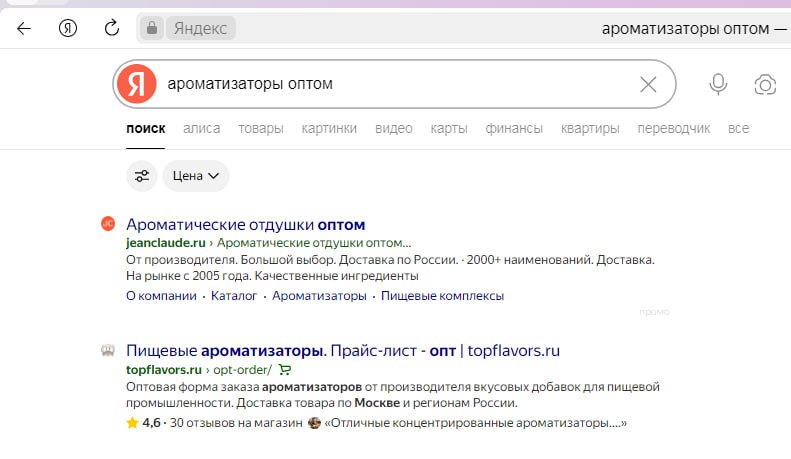The height and width of the screenshot is (459, 791).
Task: Start voice search with microphone icon
Action: tap(718, 84)
